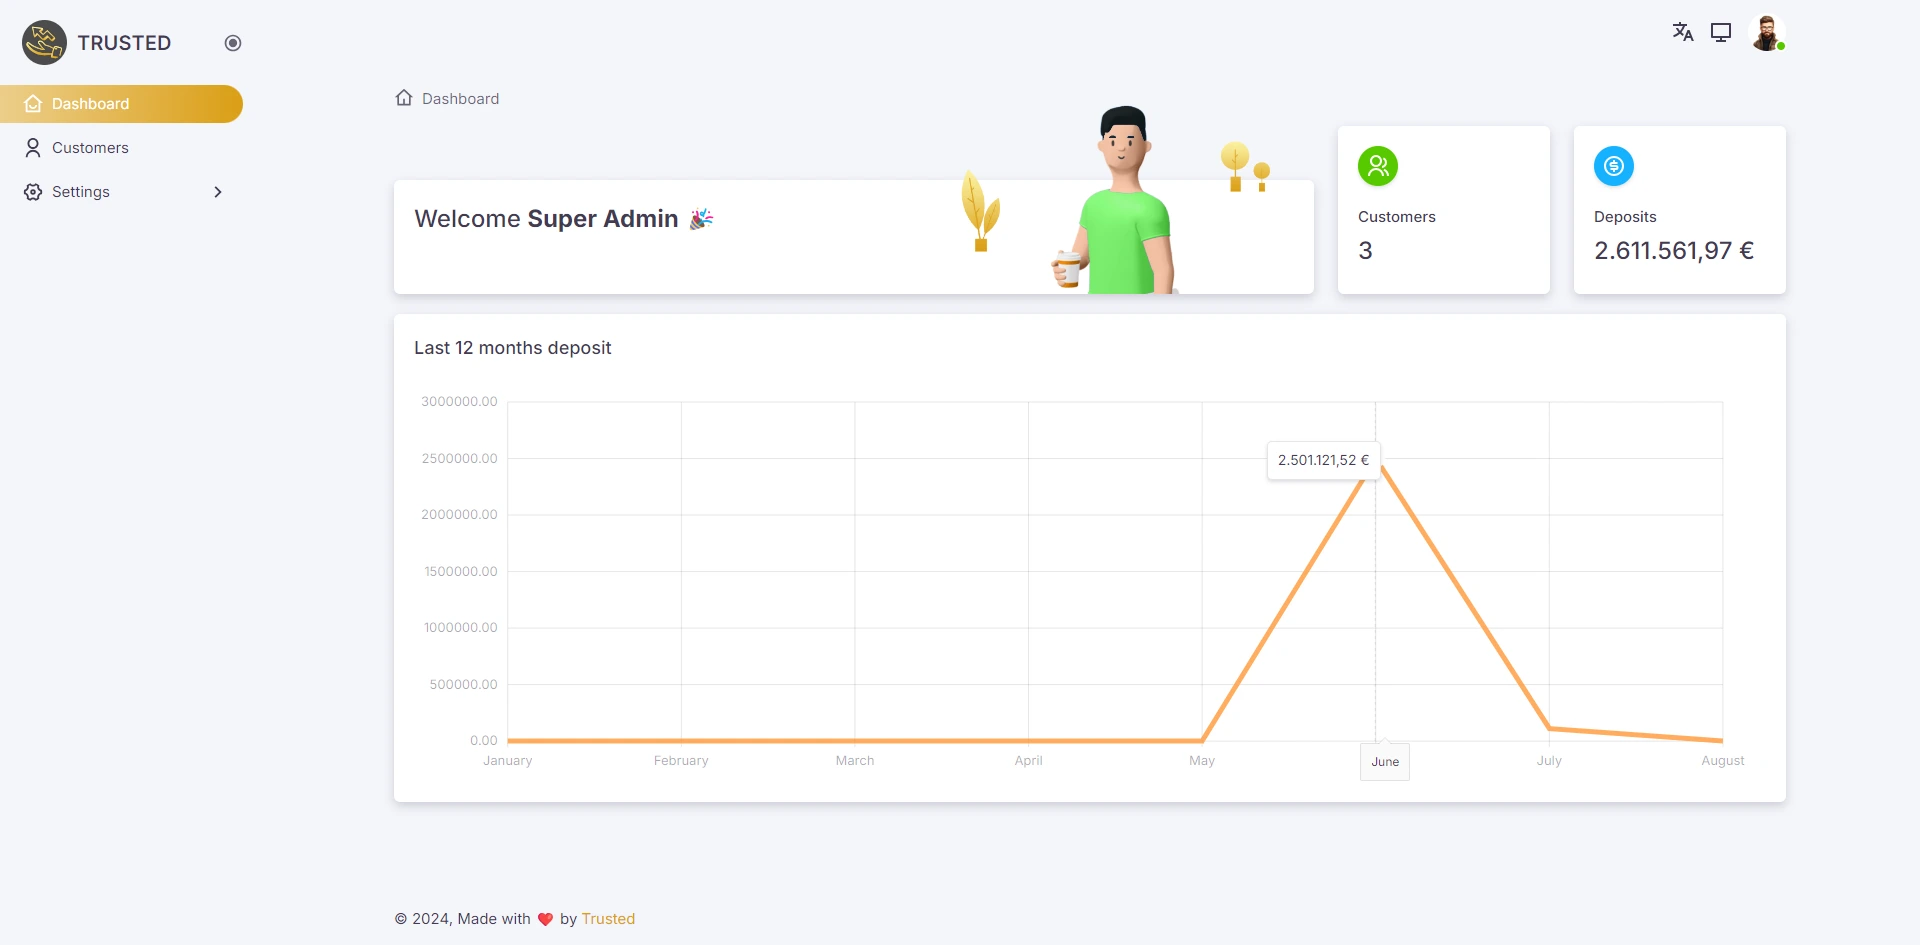Open the Customers menu item
The height and width of the screenshot is (945, 1920).
pyautogui.click(x=90, y=148)
